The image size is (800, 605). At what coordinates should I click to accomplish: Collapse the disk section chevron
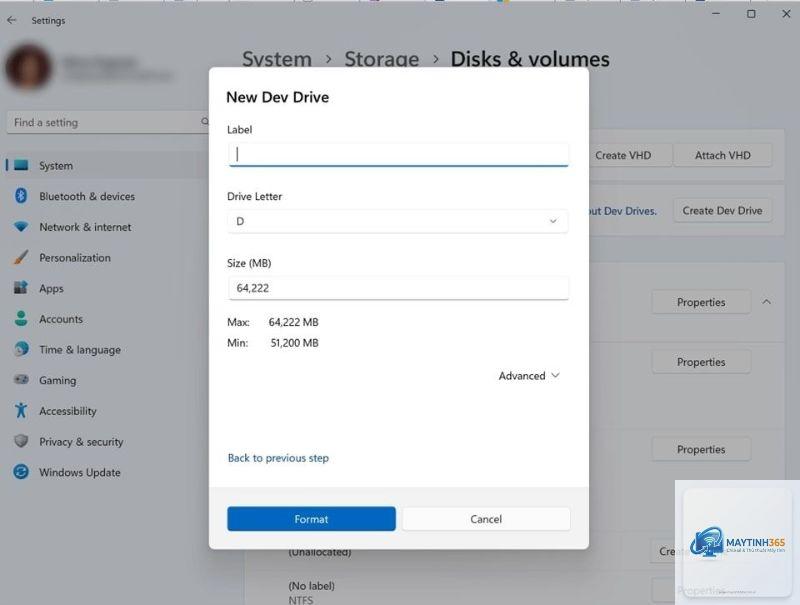(766, 302)
